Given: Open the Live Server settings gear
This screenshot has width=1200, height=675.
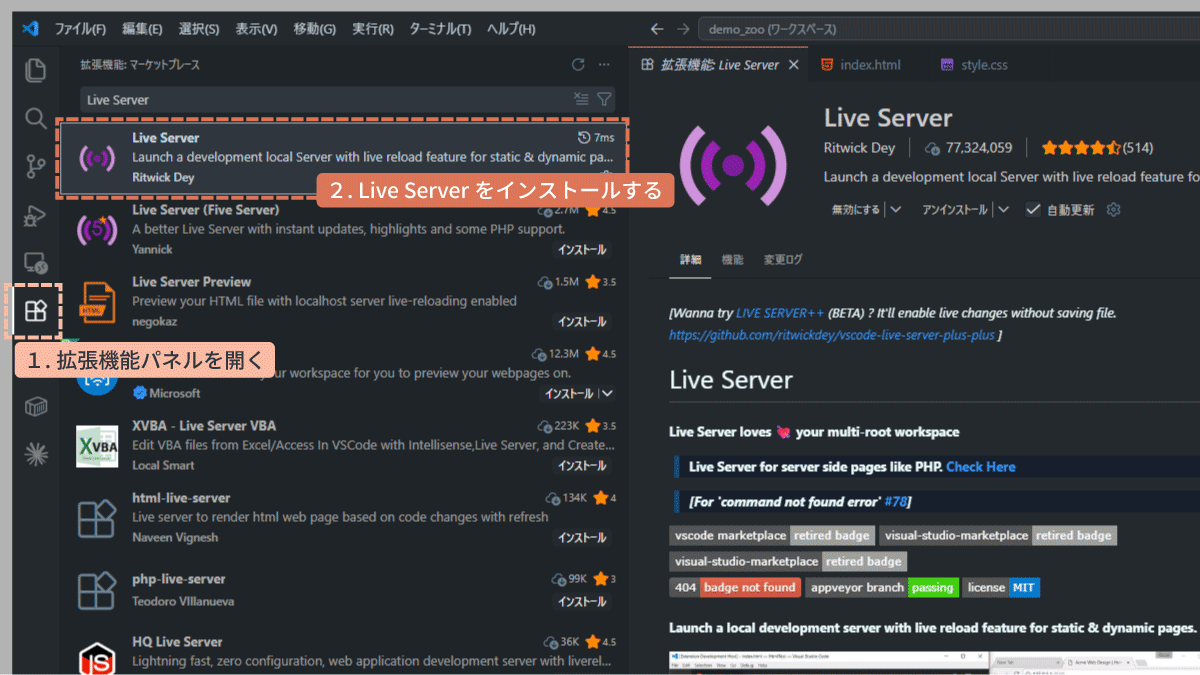Looking at the screenshot, I should point(1114,209).
